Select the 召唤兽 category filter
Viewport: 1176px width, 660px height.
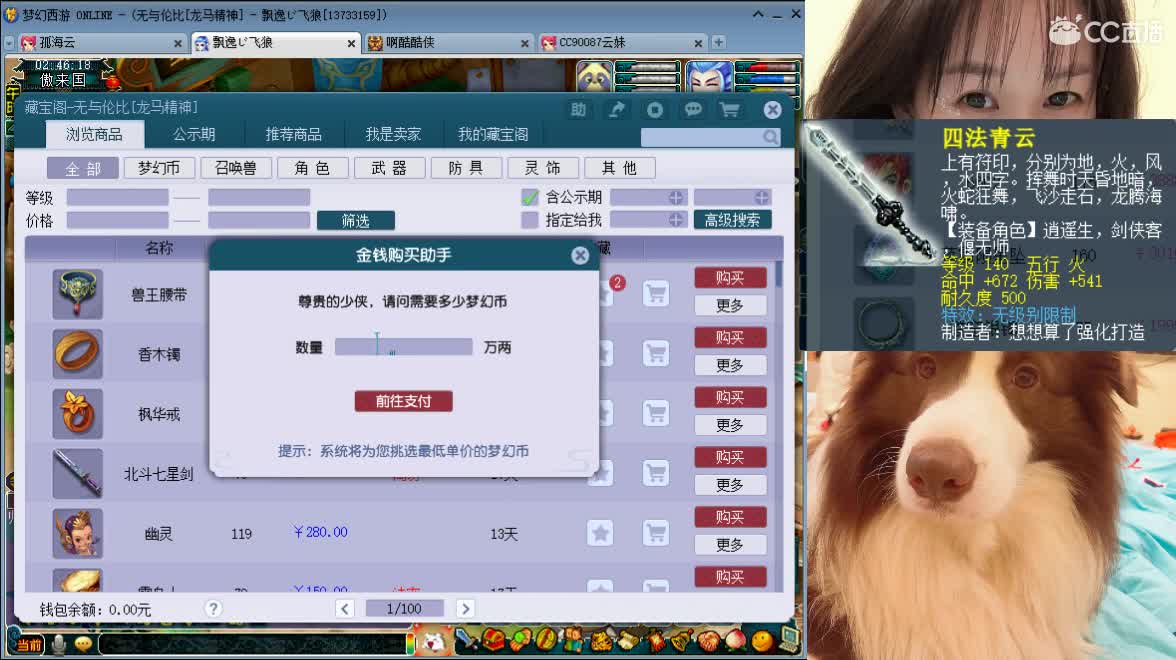(x=236, y=168)
